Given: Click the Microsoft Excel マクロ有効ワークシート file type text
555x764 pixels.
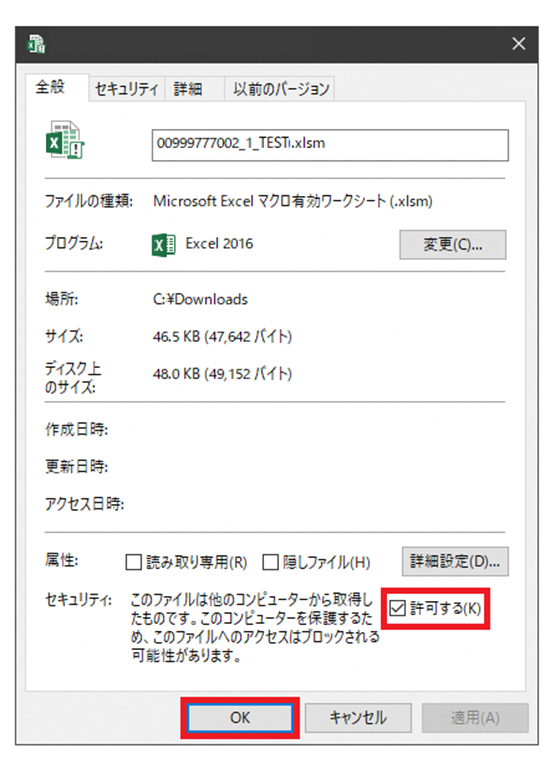Looking at the screenshot, I should click(x=293, y=201).
